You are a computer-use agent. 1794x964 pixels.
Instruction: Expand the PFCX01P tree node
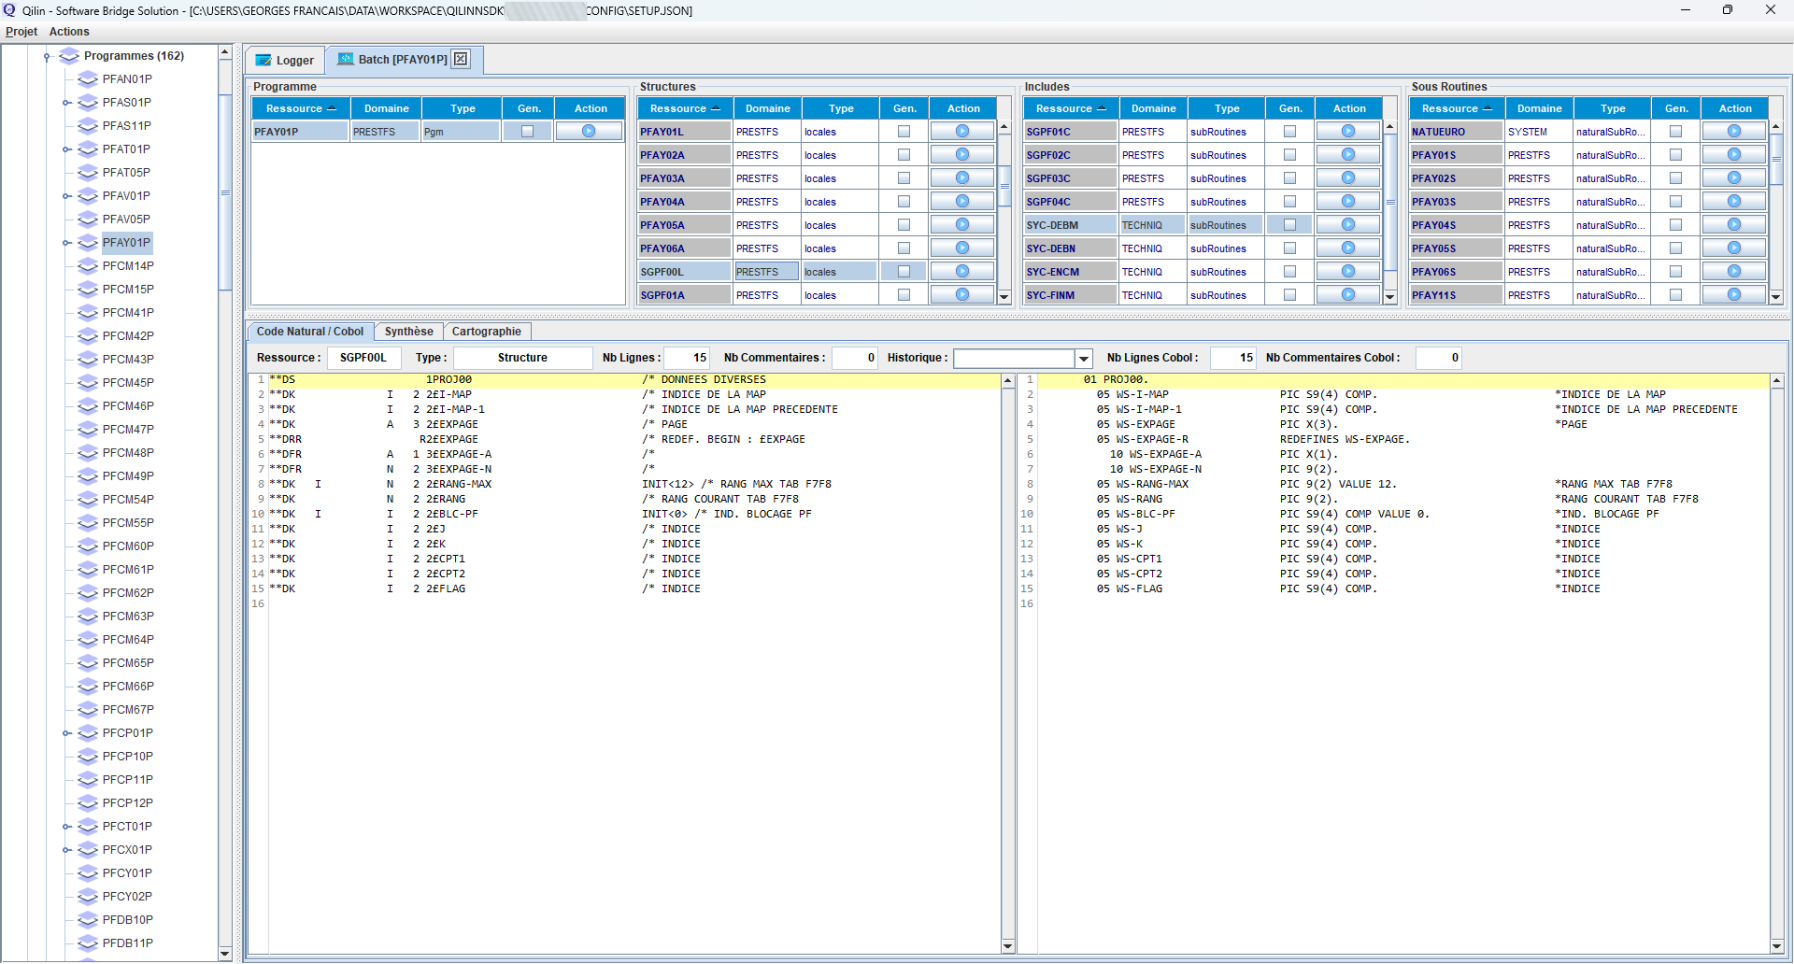tap(64, 849)
